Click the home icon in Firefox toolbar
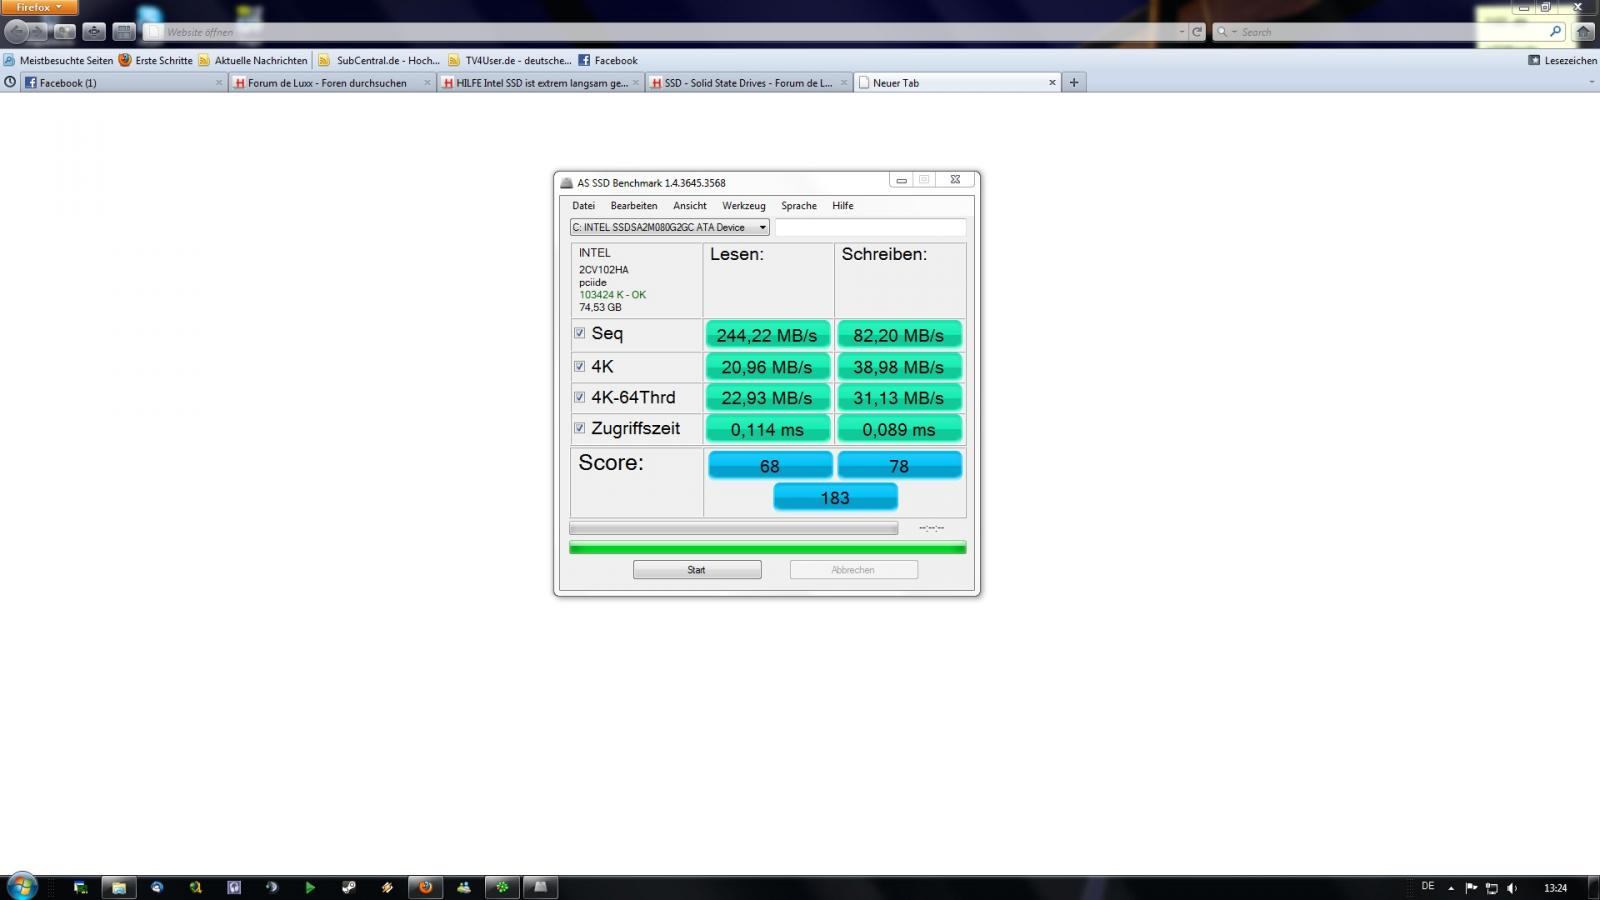Viewport: 1600px width, 900px height. click(x=1583, y=32)
